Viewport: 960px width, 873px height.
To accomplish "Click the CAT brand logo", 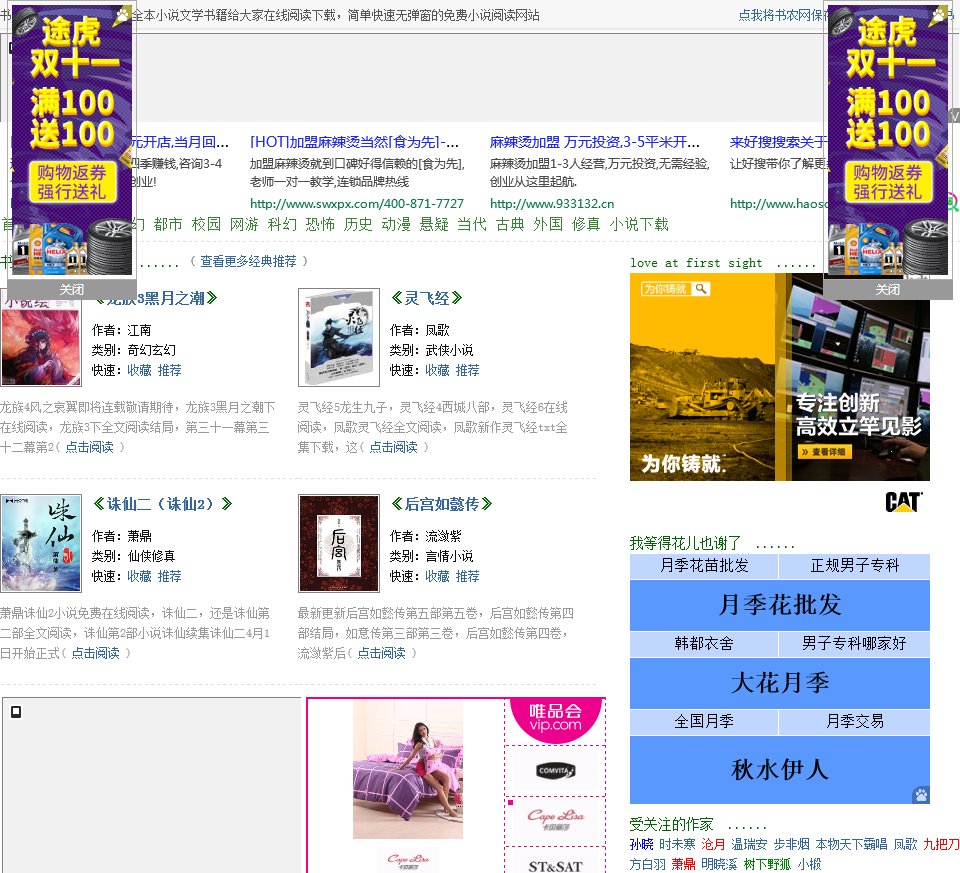I will coord(903,502).
